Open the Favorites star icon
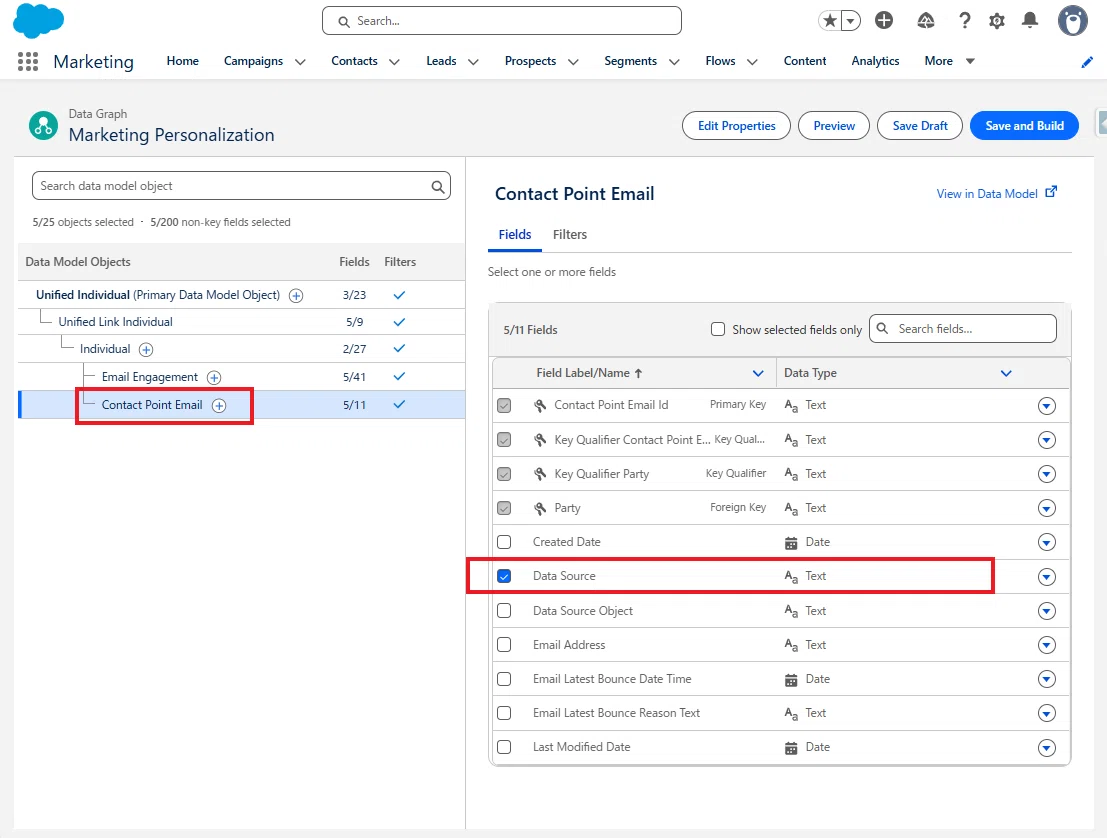The height and width of the screenshot is (838, 1107). [830, 20]
